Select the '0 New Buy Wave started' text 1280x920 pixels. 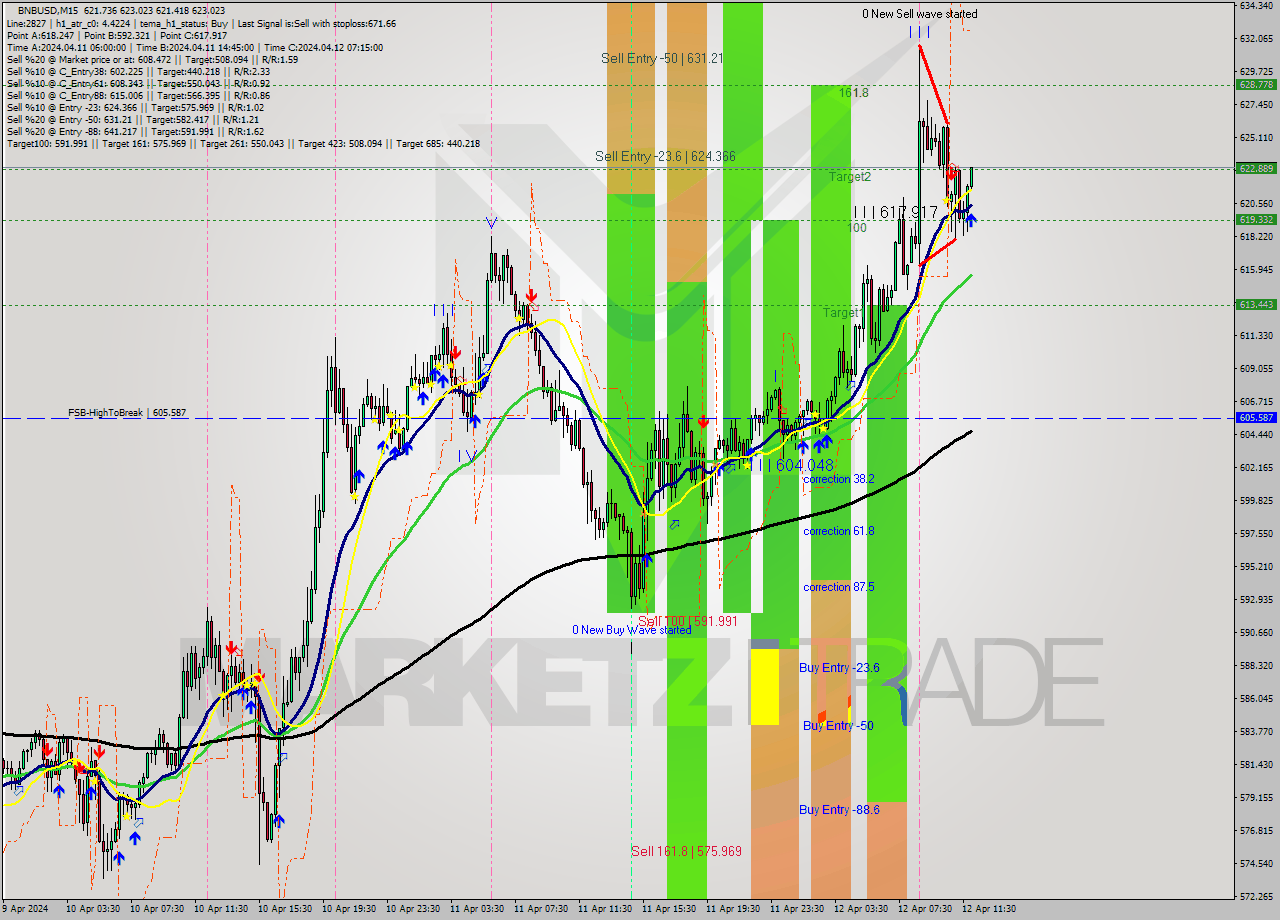point(631,630)
